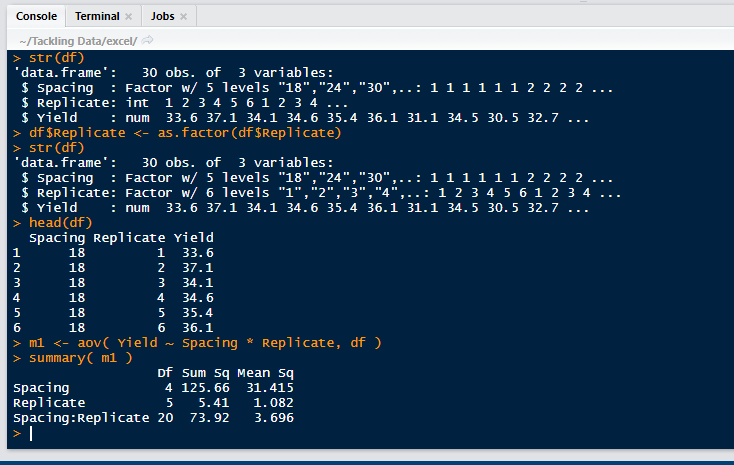Image resolution: width=734 pixels, height=465 pixels.
Task: Close the Terminal tab
Action: (x=129, y=16)
